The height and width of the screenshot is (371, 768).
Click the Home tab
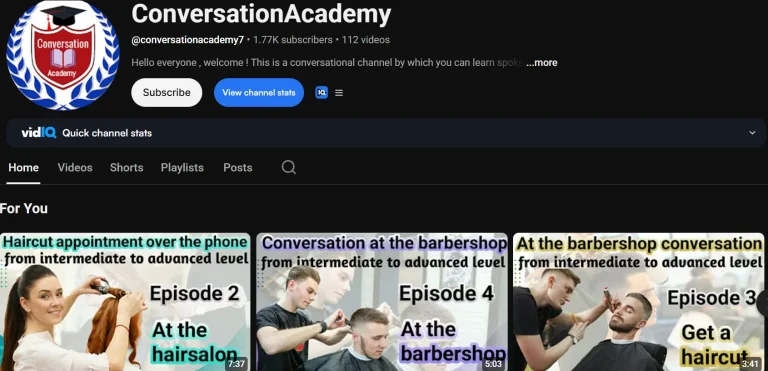point(24,168)
